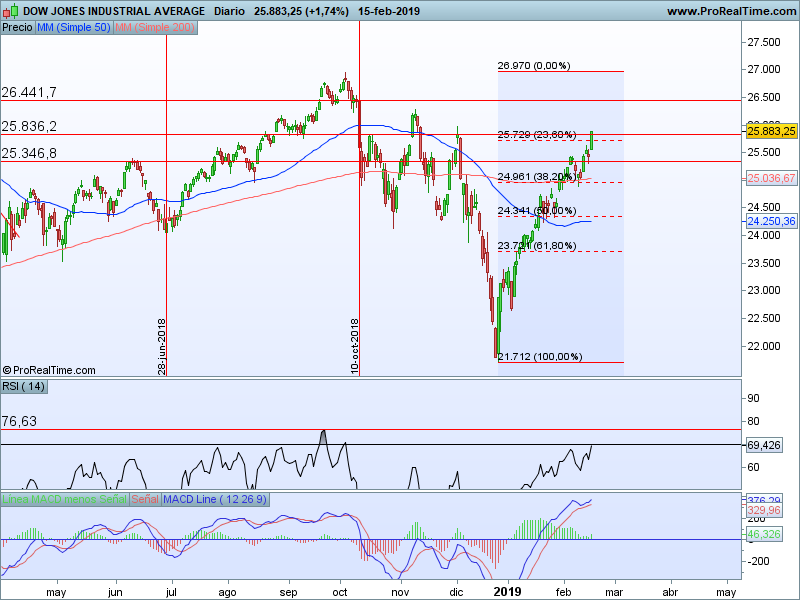Click the Precio legend label

click(17, 28)
